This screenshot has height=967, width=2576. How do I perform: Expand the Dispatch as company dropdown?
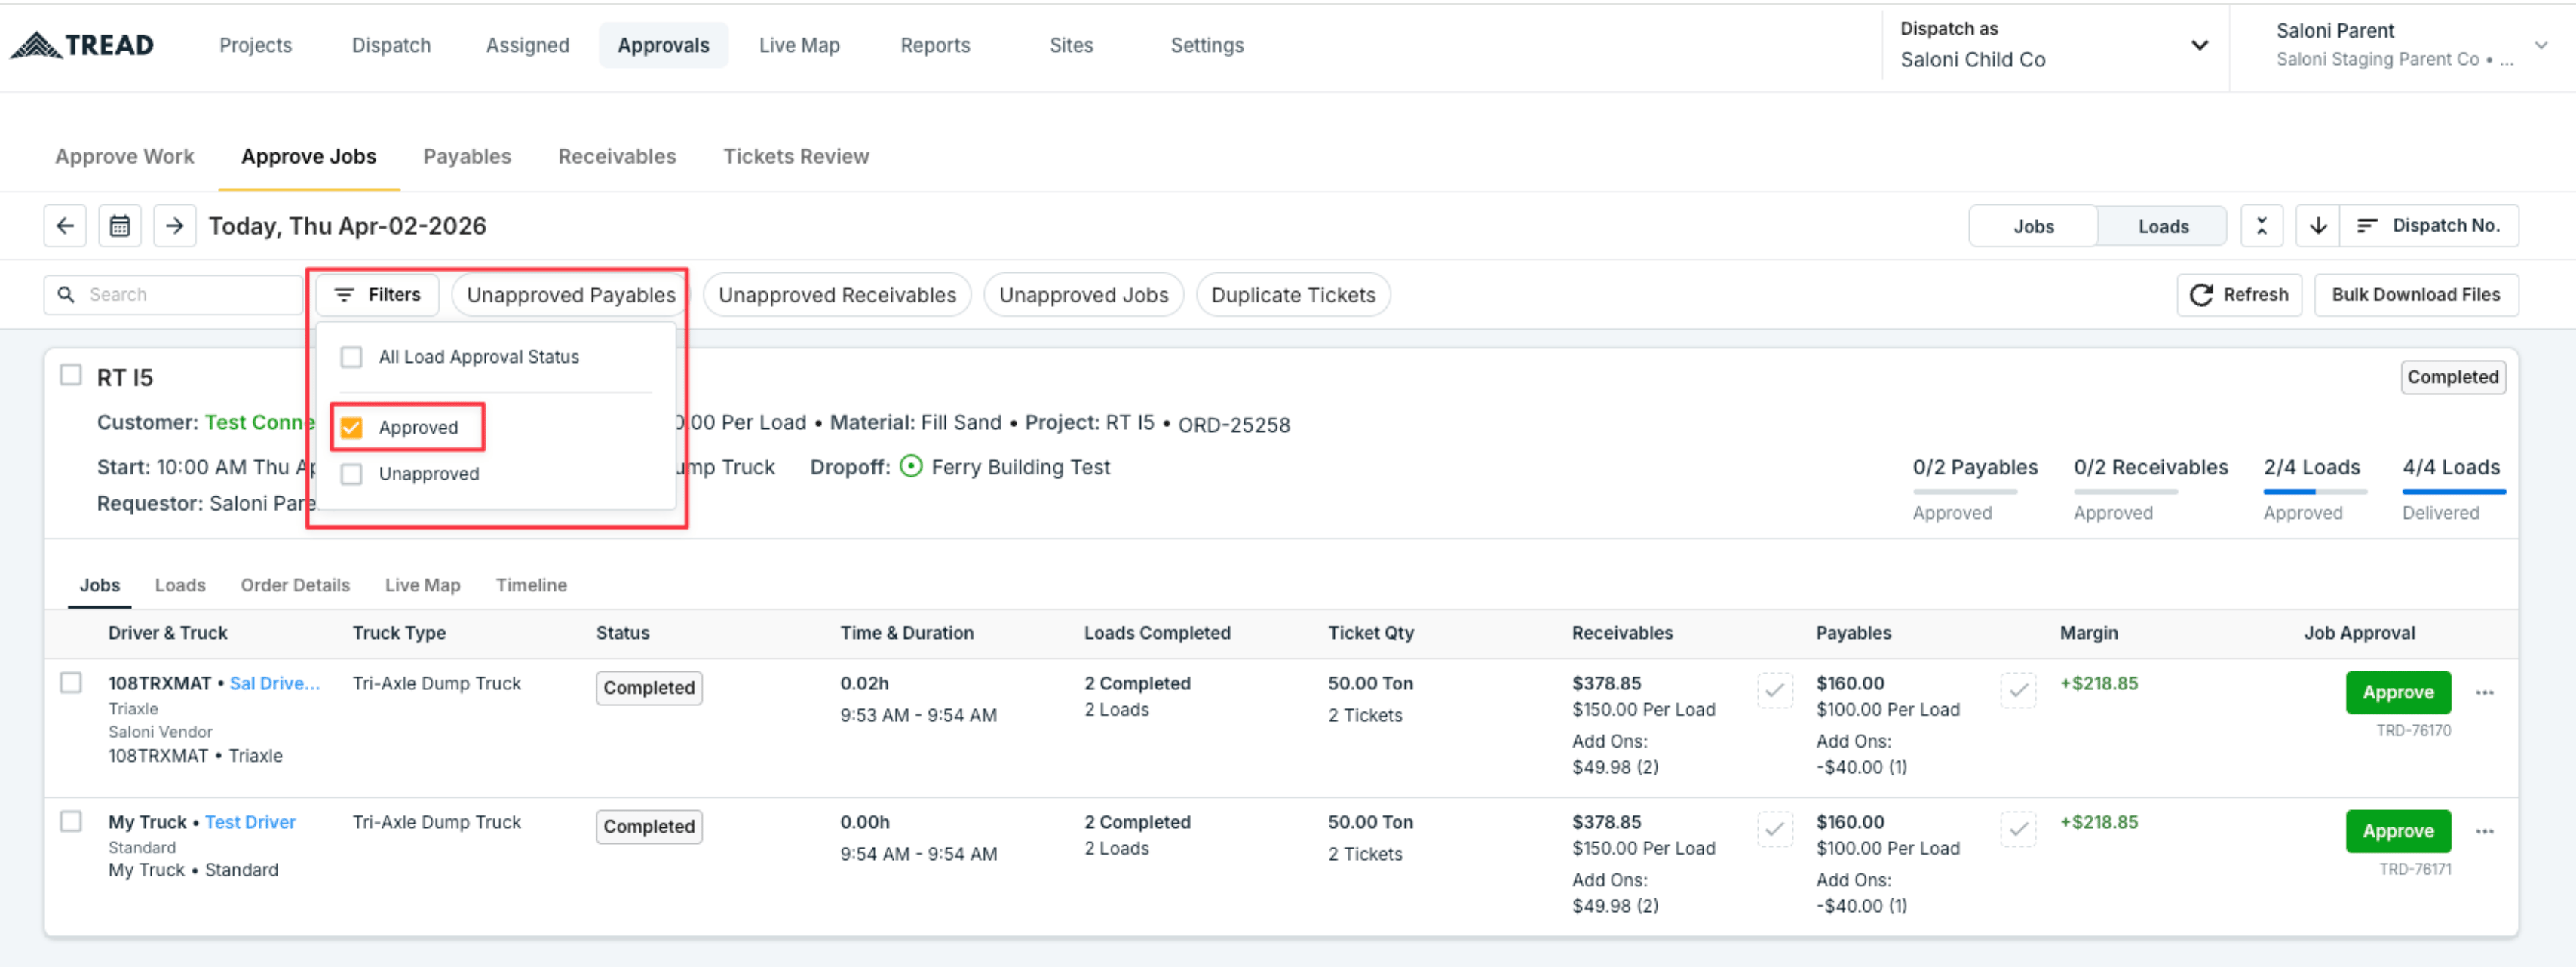2200,46
